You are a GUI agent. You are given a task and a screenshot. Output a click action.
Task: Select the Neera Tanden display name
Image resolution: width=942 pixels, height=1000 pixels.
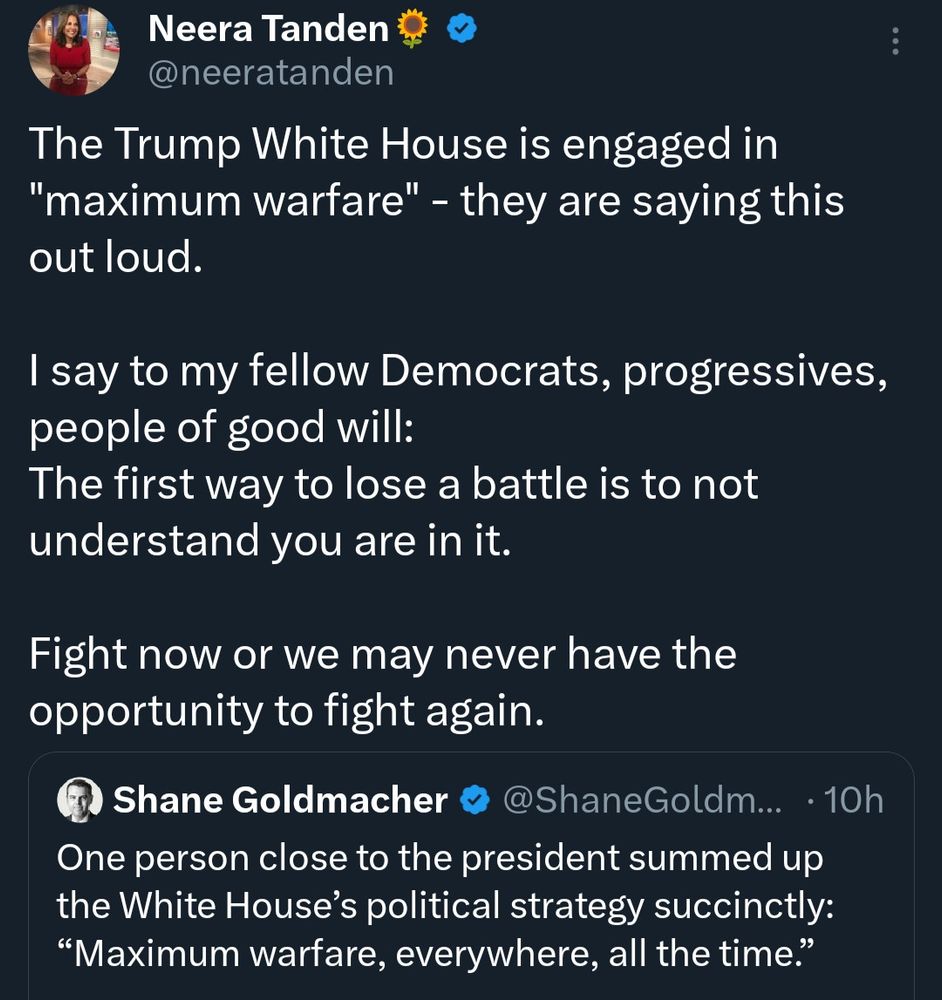point(269,29)
